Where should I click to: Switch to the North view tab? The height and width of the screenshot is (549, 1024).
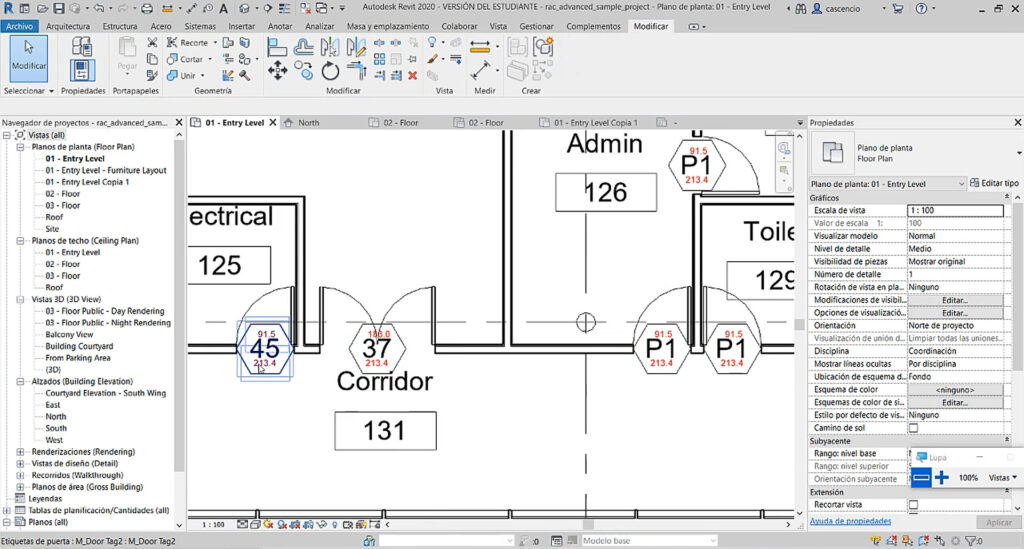coord(308,123)
